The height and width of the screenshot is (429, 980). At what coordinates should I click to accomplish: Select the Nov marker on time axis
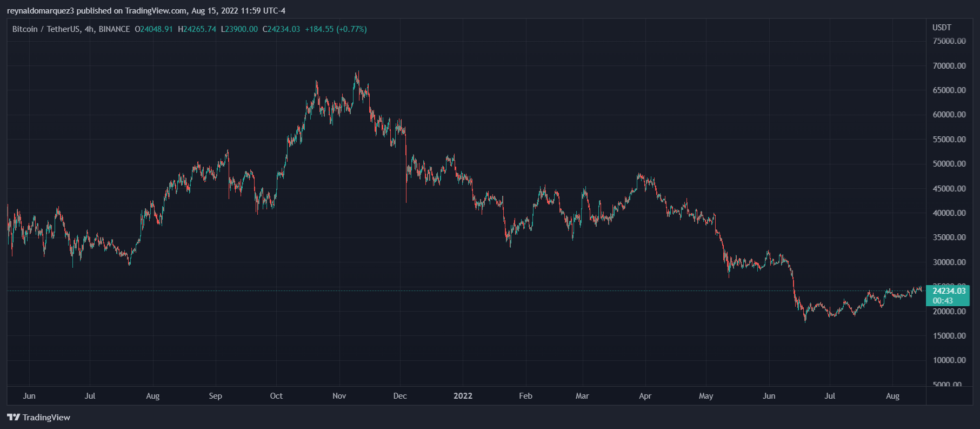[x=339, y=396]
